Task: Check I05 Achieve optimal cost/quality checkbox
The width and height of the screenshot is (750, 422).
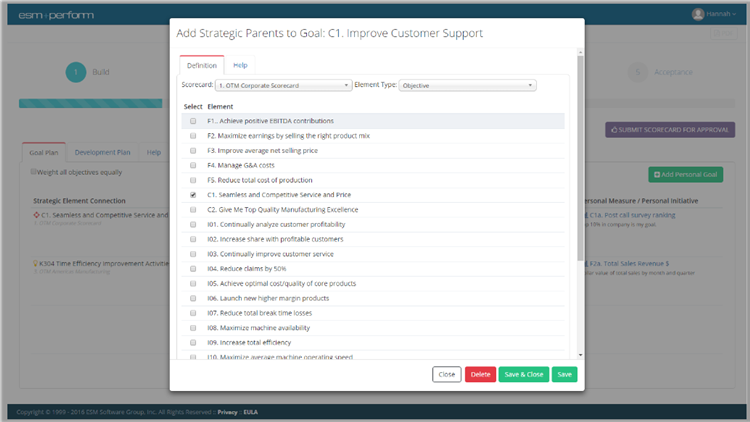Action: pyautogui.click(x=193, y=284)
